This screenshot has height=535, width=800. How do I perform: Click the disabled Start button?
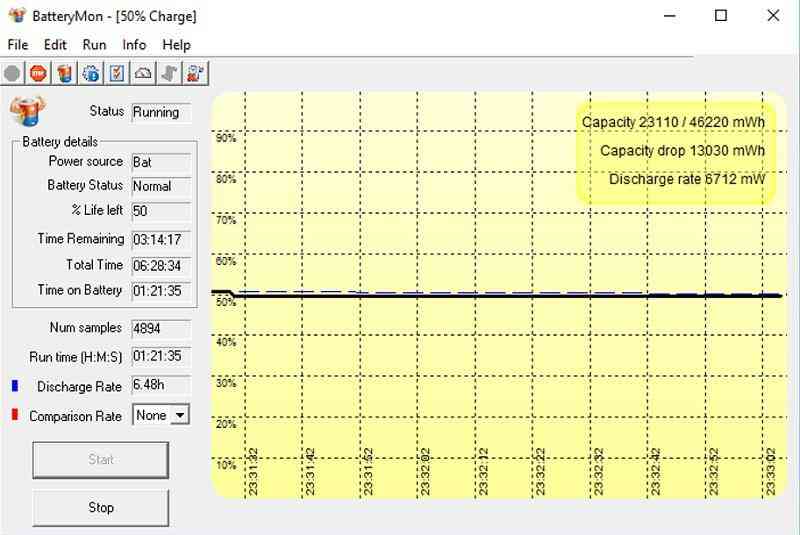pyautogui.click(x=101, y=460)
